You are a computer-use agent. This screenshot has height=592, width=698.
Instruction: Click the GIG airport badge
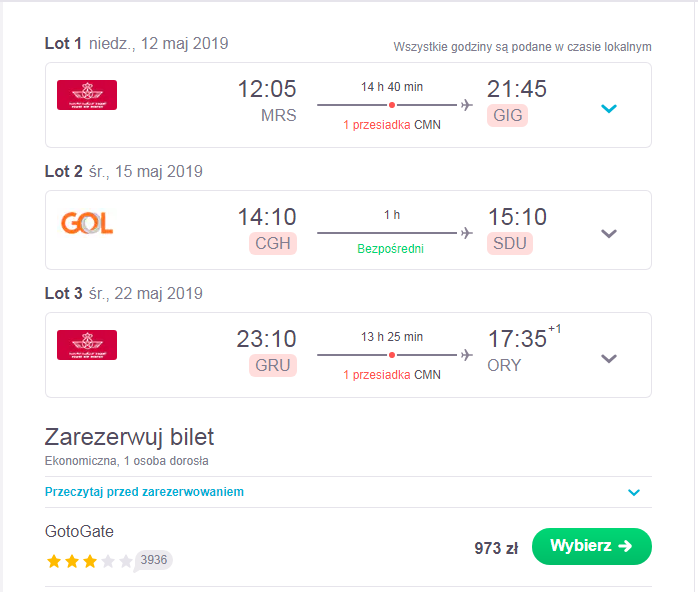[x=507, y=115]
